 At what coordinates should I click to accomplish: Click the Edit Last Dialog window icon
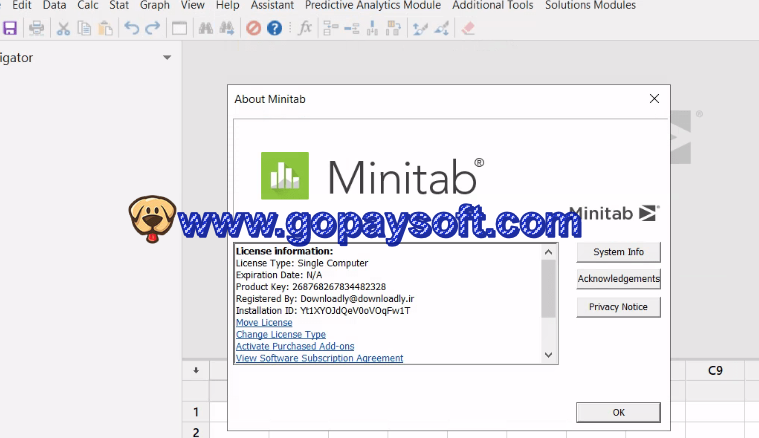179,28
